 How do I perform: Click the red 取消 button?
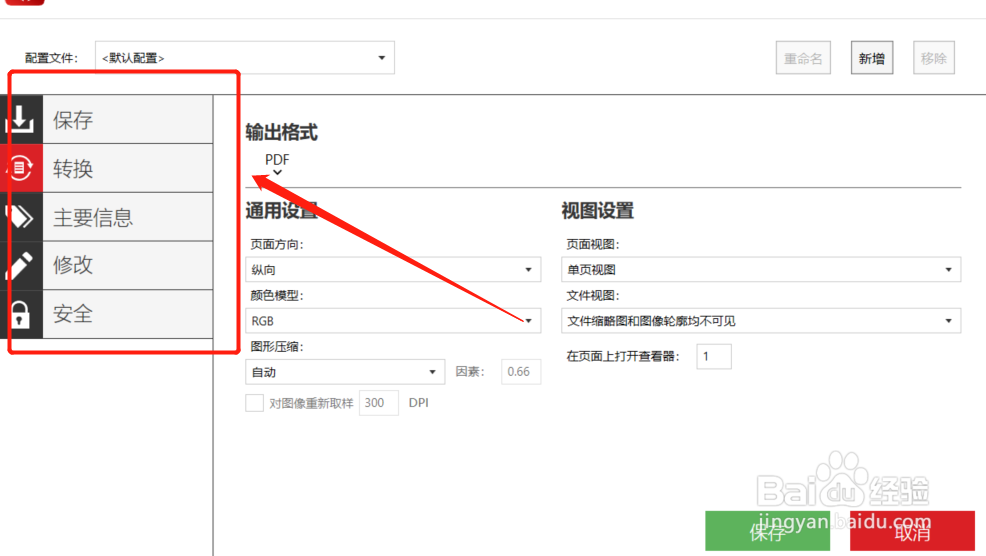pyautogui.click(x=912, y=531)
